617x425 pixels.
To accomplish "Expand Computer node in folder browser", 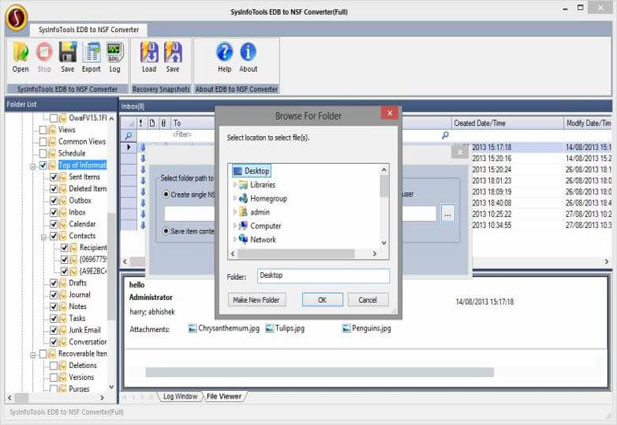I will coord(235,226).
